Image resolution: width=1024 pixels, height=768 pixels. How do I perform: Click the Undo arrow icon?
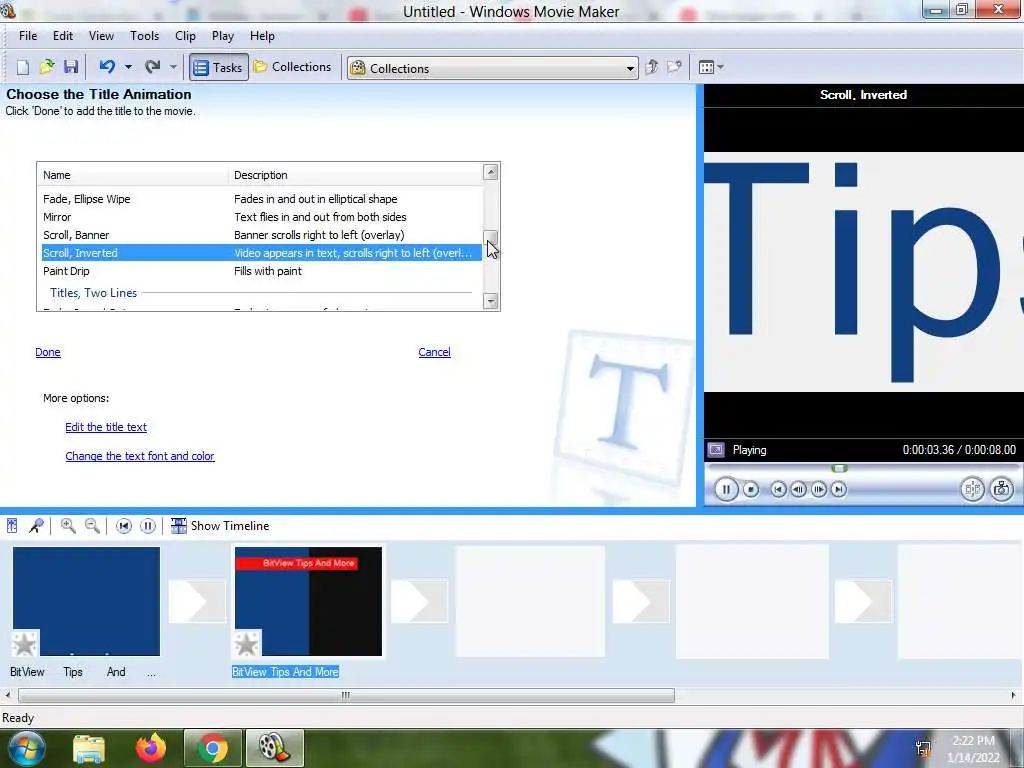pos(107,67)
